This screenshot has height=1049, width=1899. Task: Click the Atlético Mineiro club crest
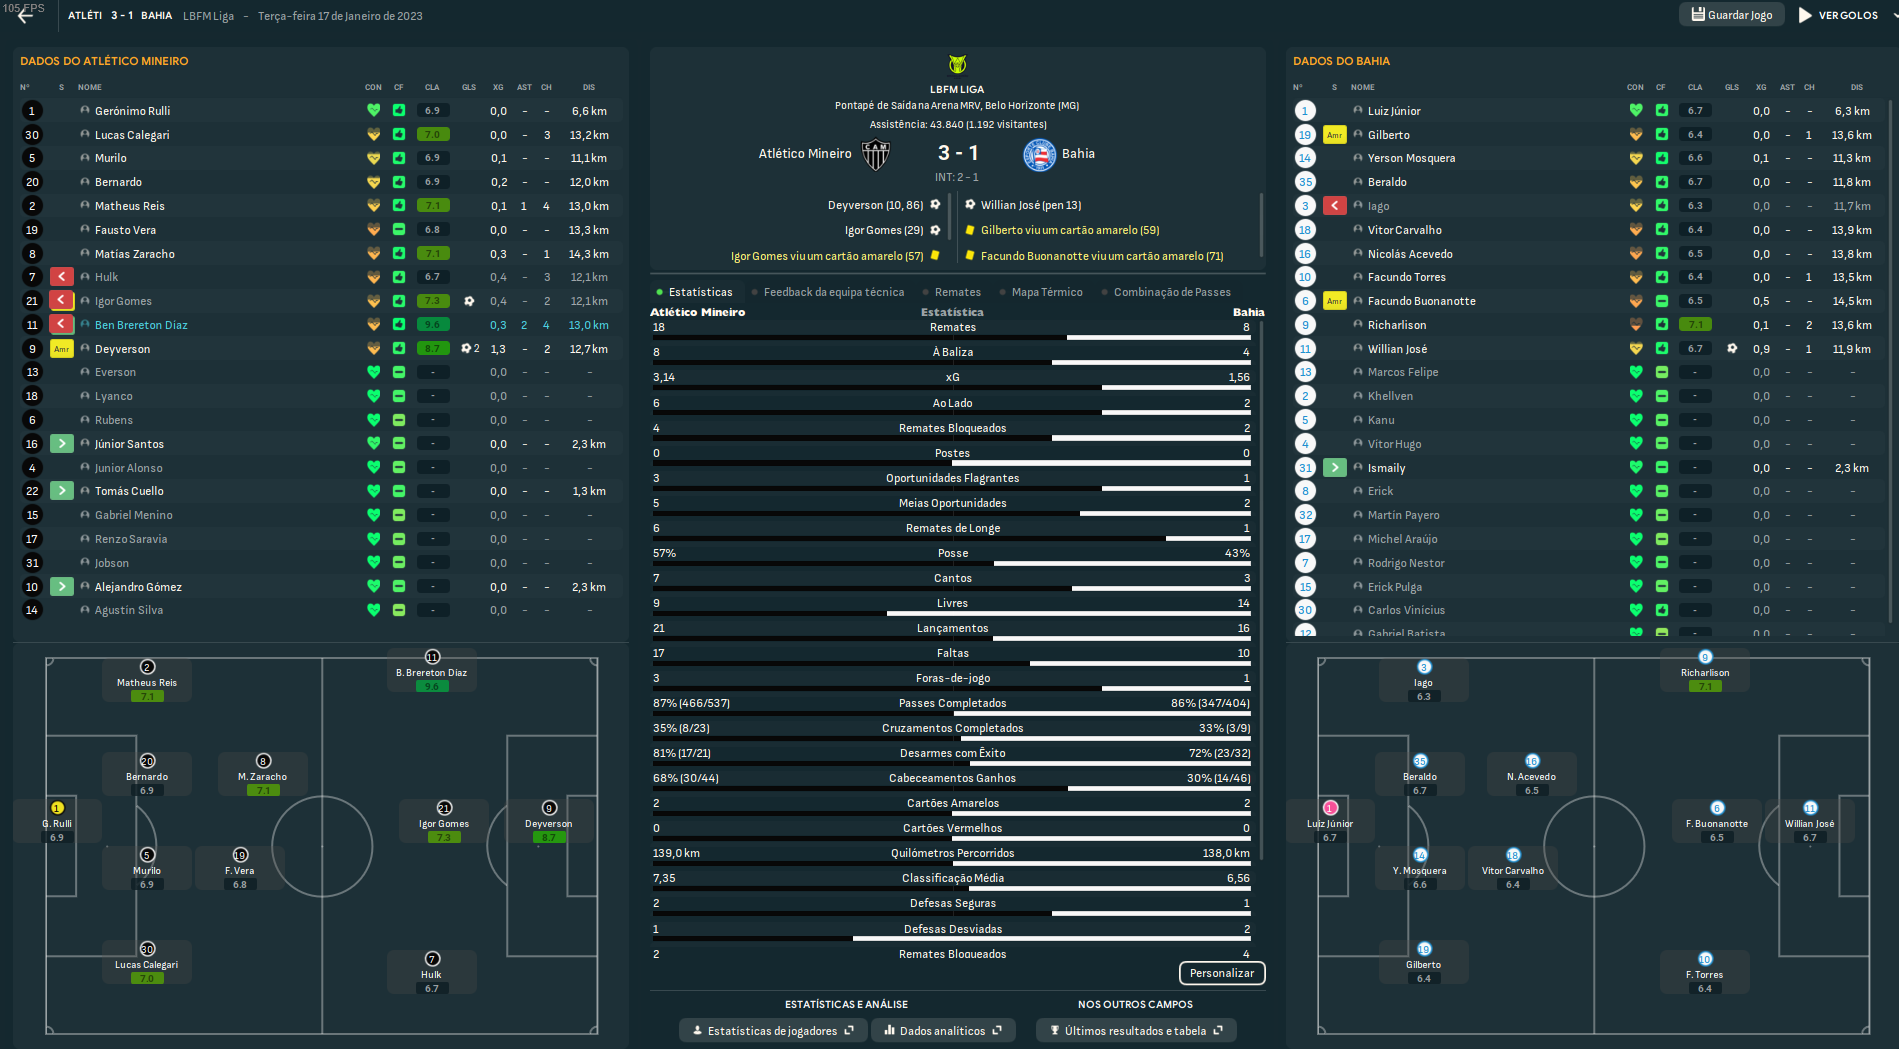[876, 155]
